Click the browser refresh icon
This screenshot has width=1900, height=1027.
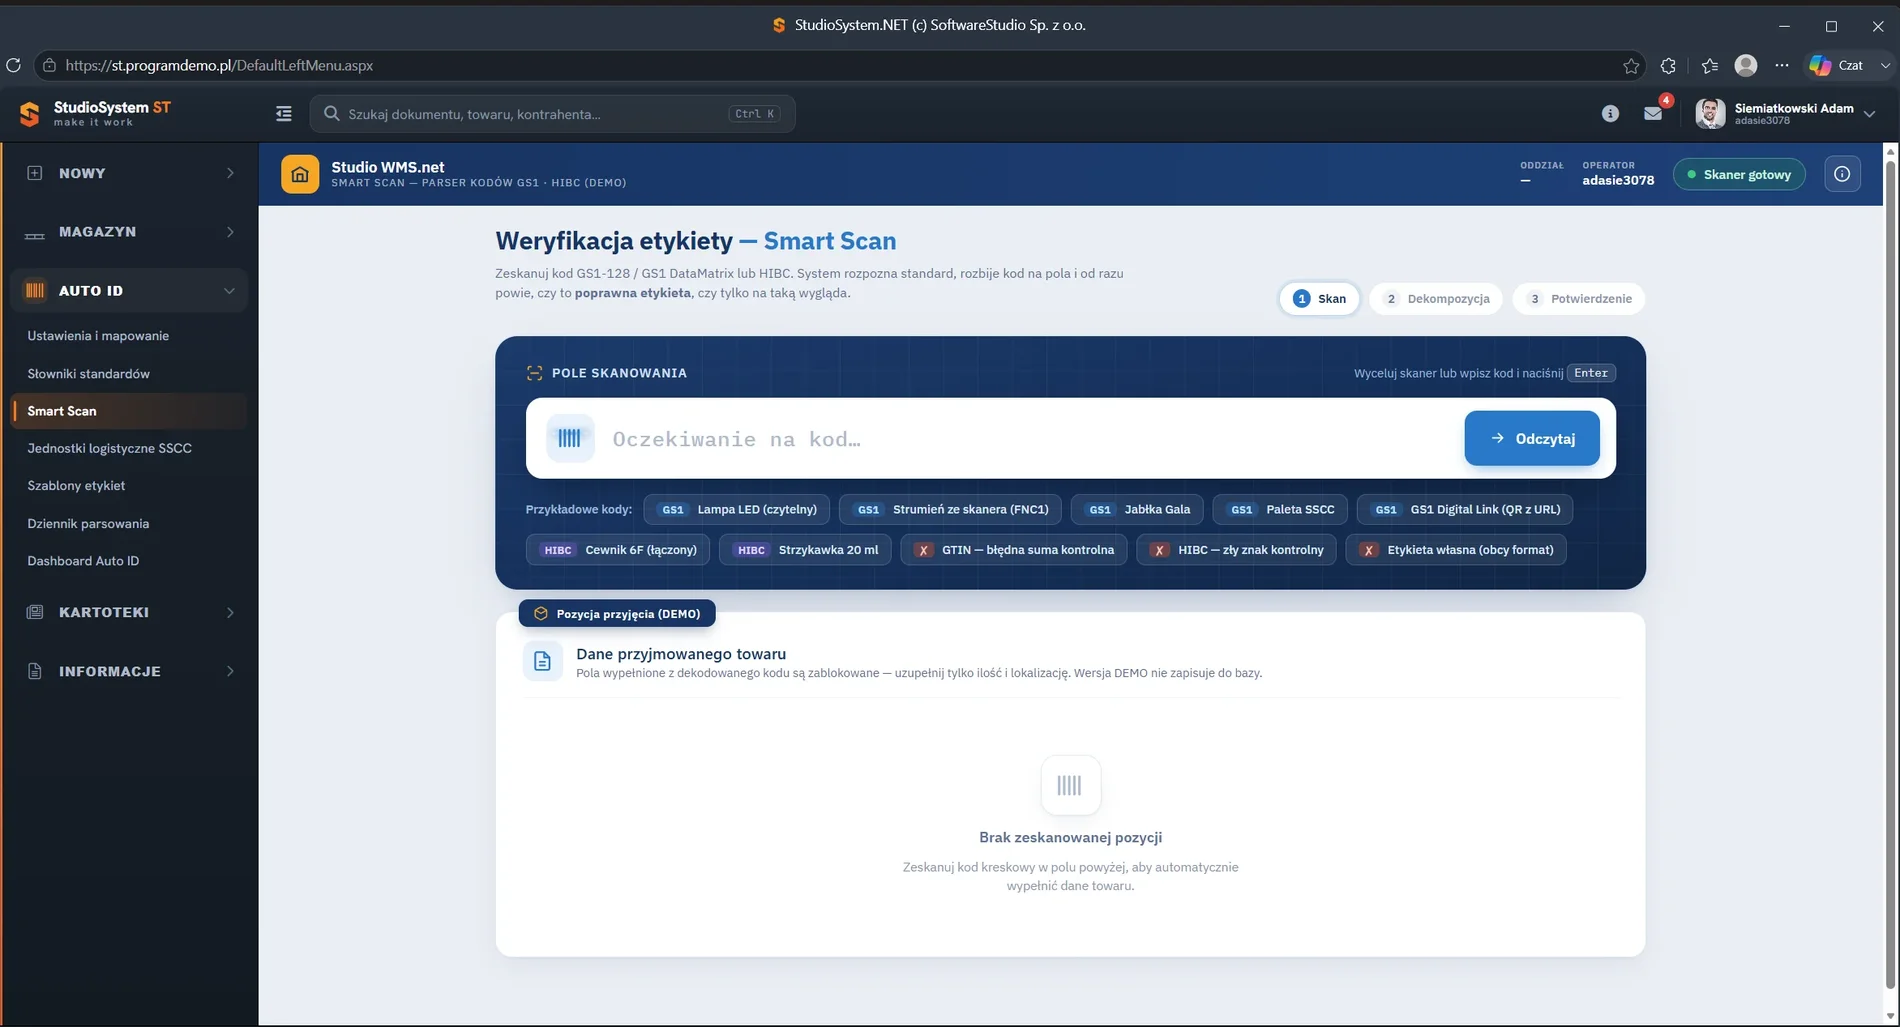point(13,65)
